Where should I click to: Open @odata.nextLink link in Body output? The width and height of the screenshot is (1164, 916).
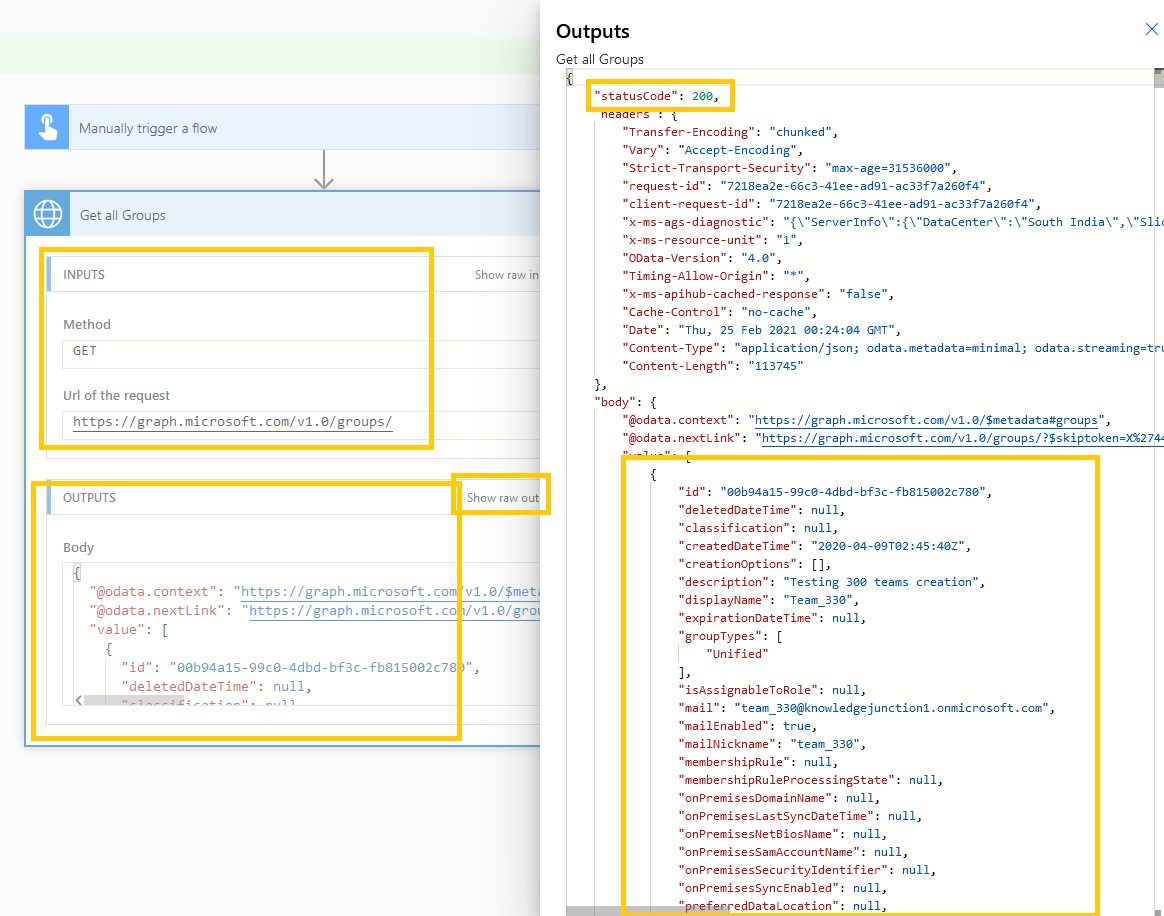click(x=394, y=611)
